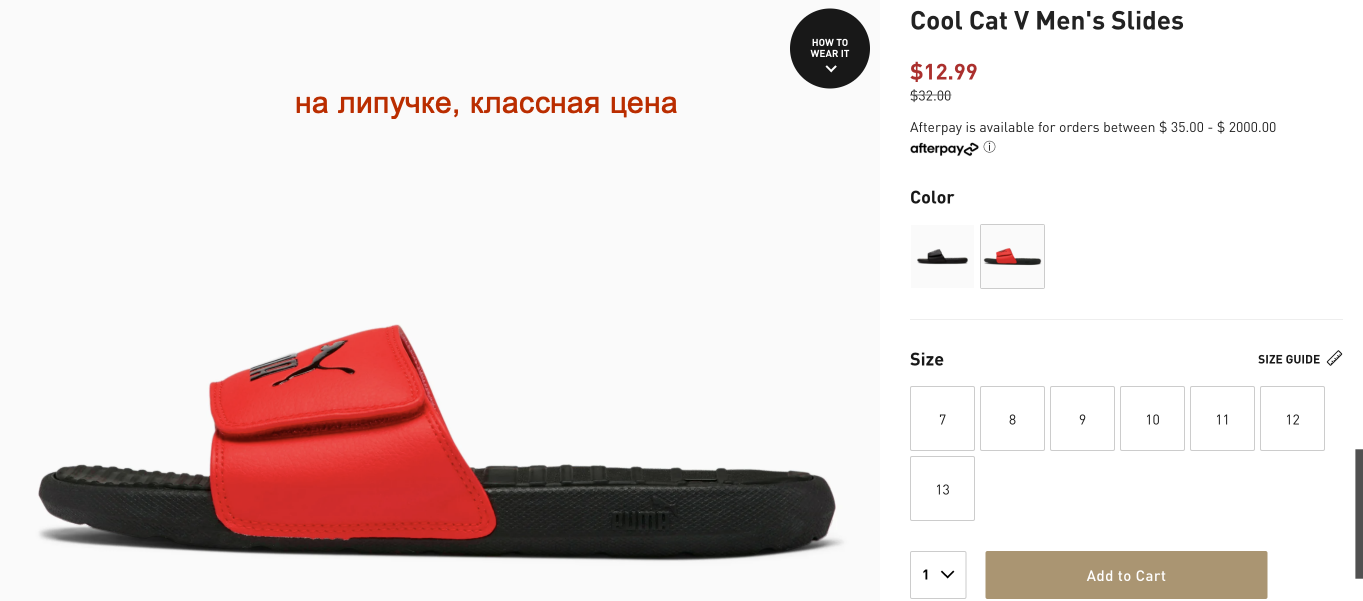Click the Cool Cat V Men's Slides title
Image resolution: width=1363 pixels, height=601 pixels.
(1047, 21)
